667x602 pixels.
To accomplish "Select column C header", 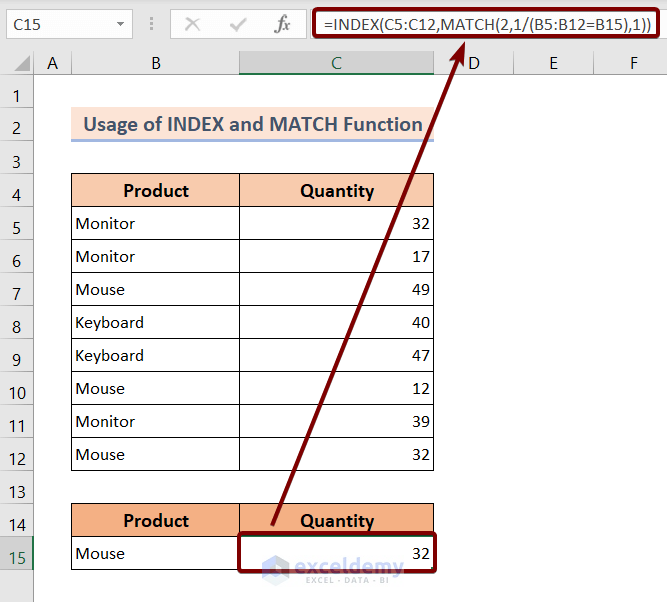I will [336, 63].
